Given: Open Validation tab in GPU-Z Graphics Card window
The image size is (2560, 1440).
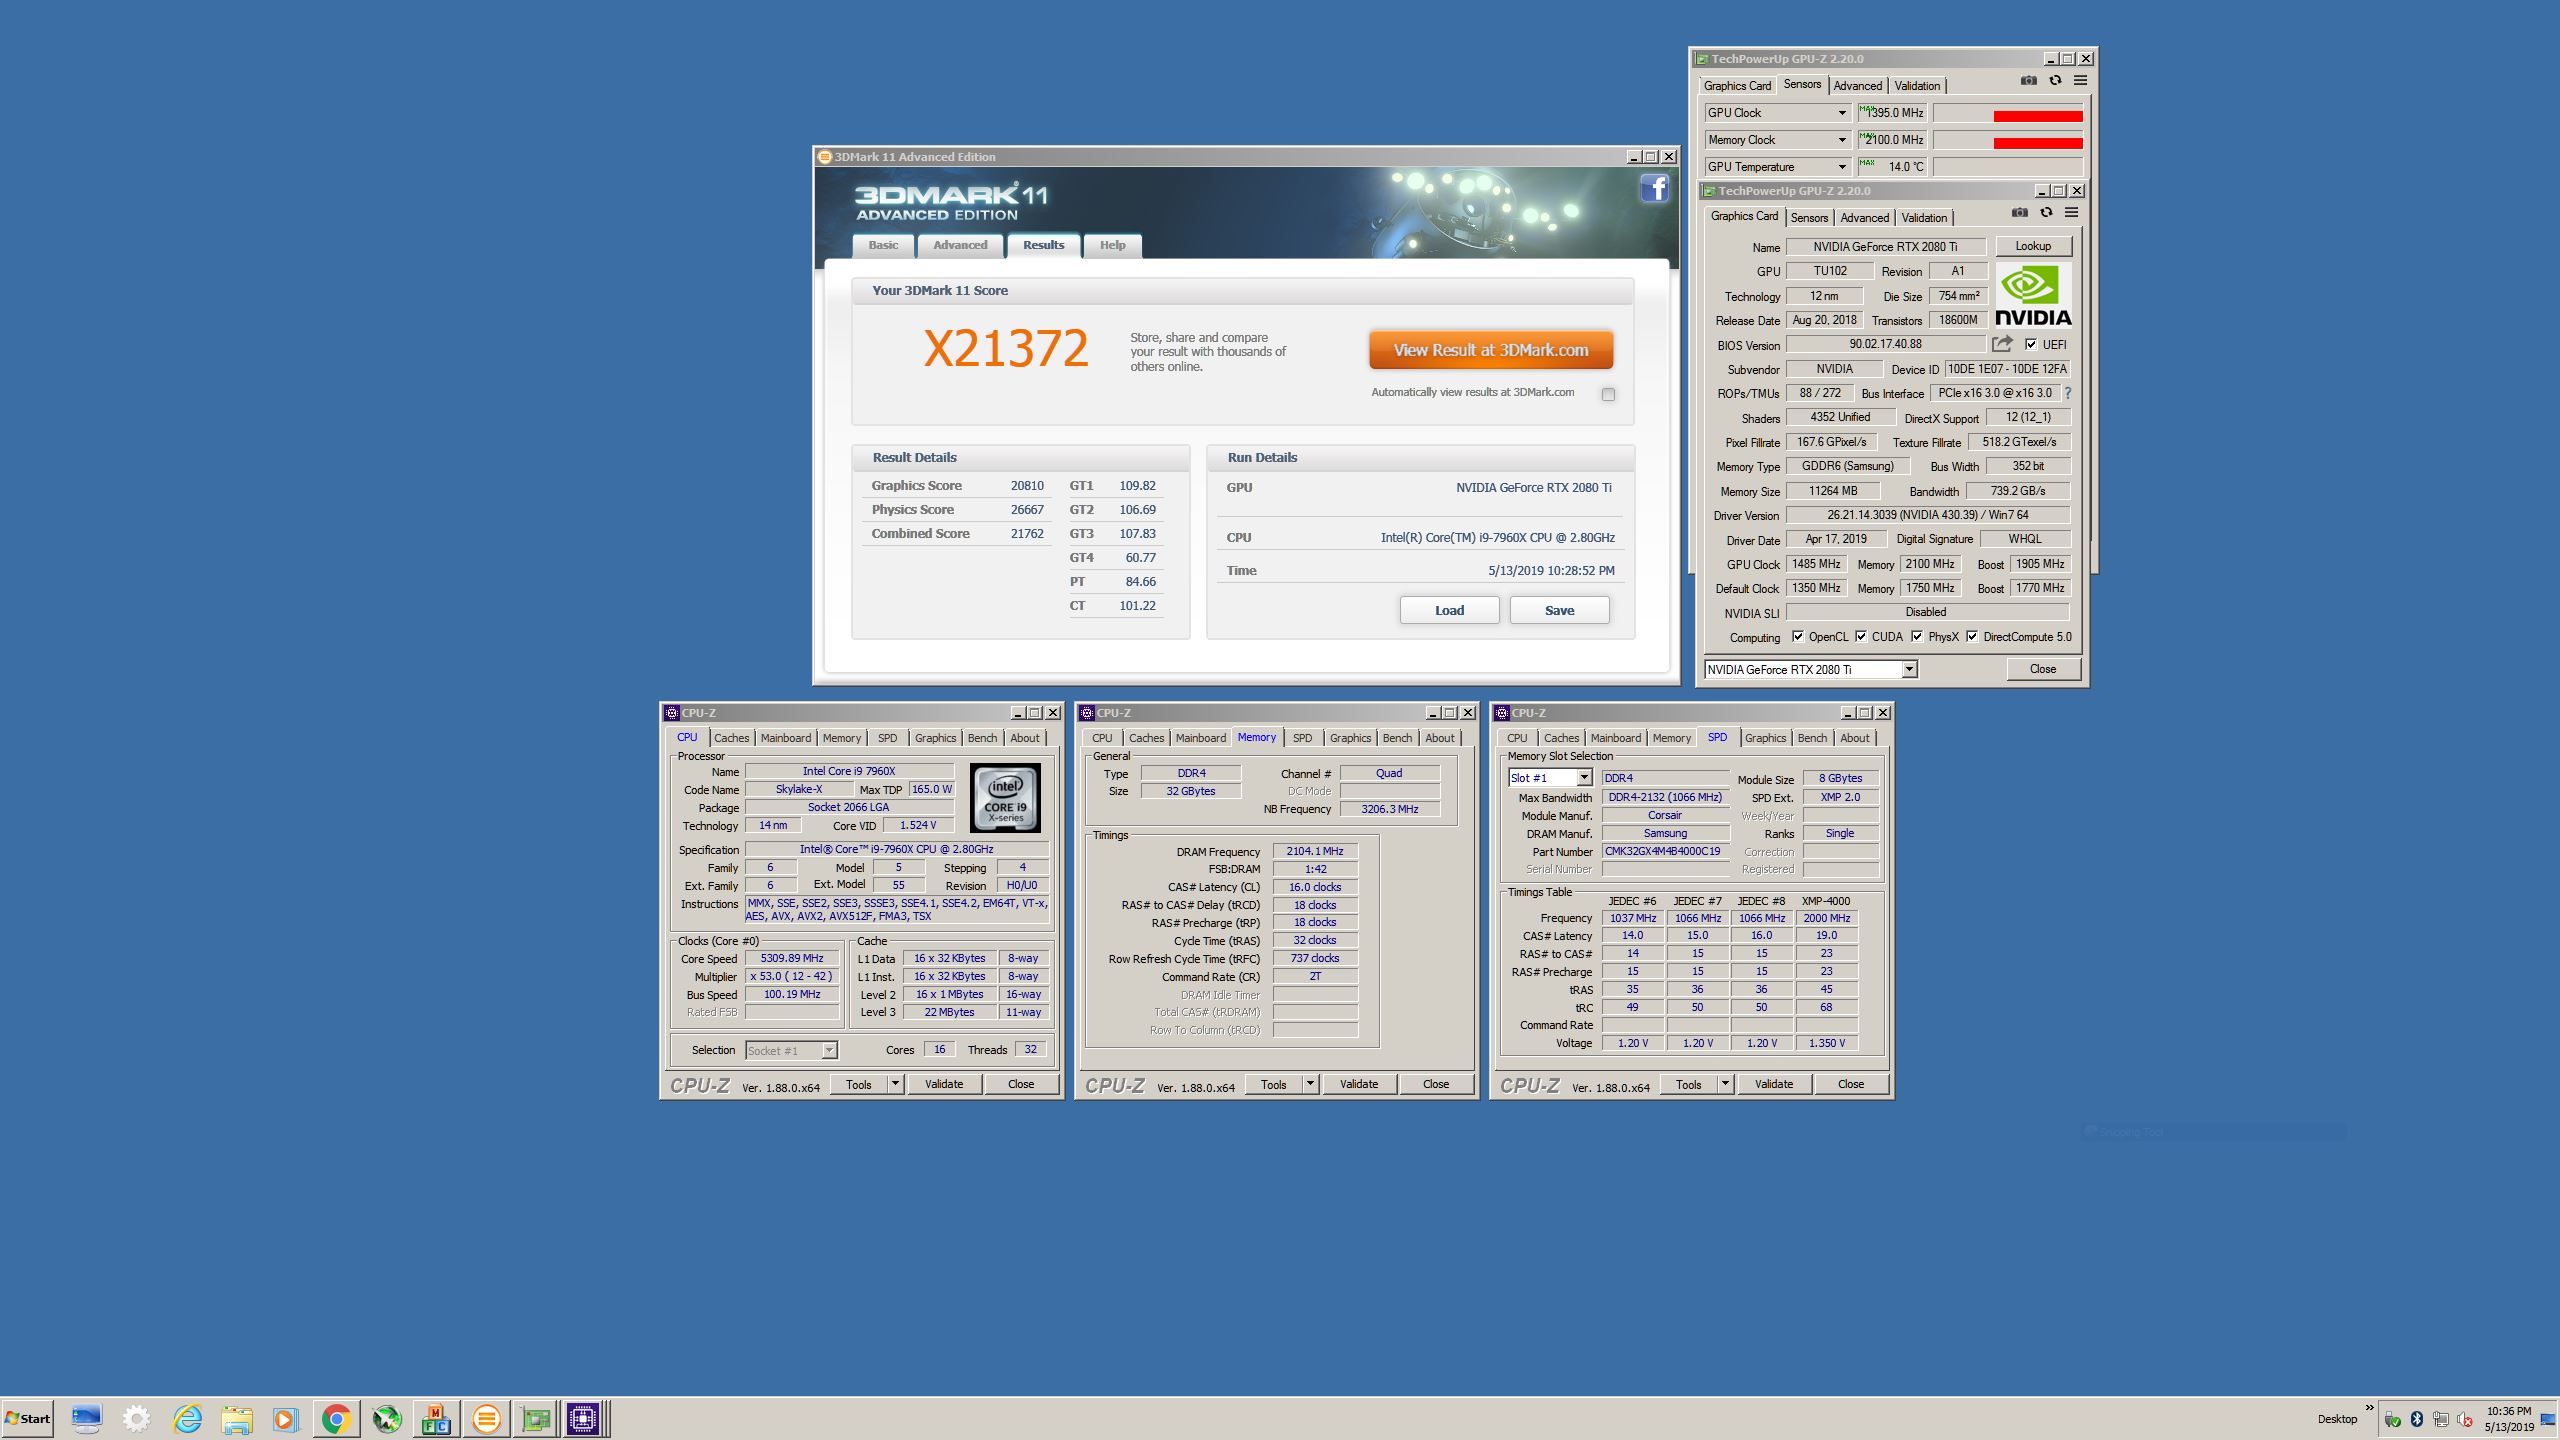Looking at the screenshot, I should pos(1924,217).
